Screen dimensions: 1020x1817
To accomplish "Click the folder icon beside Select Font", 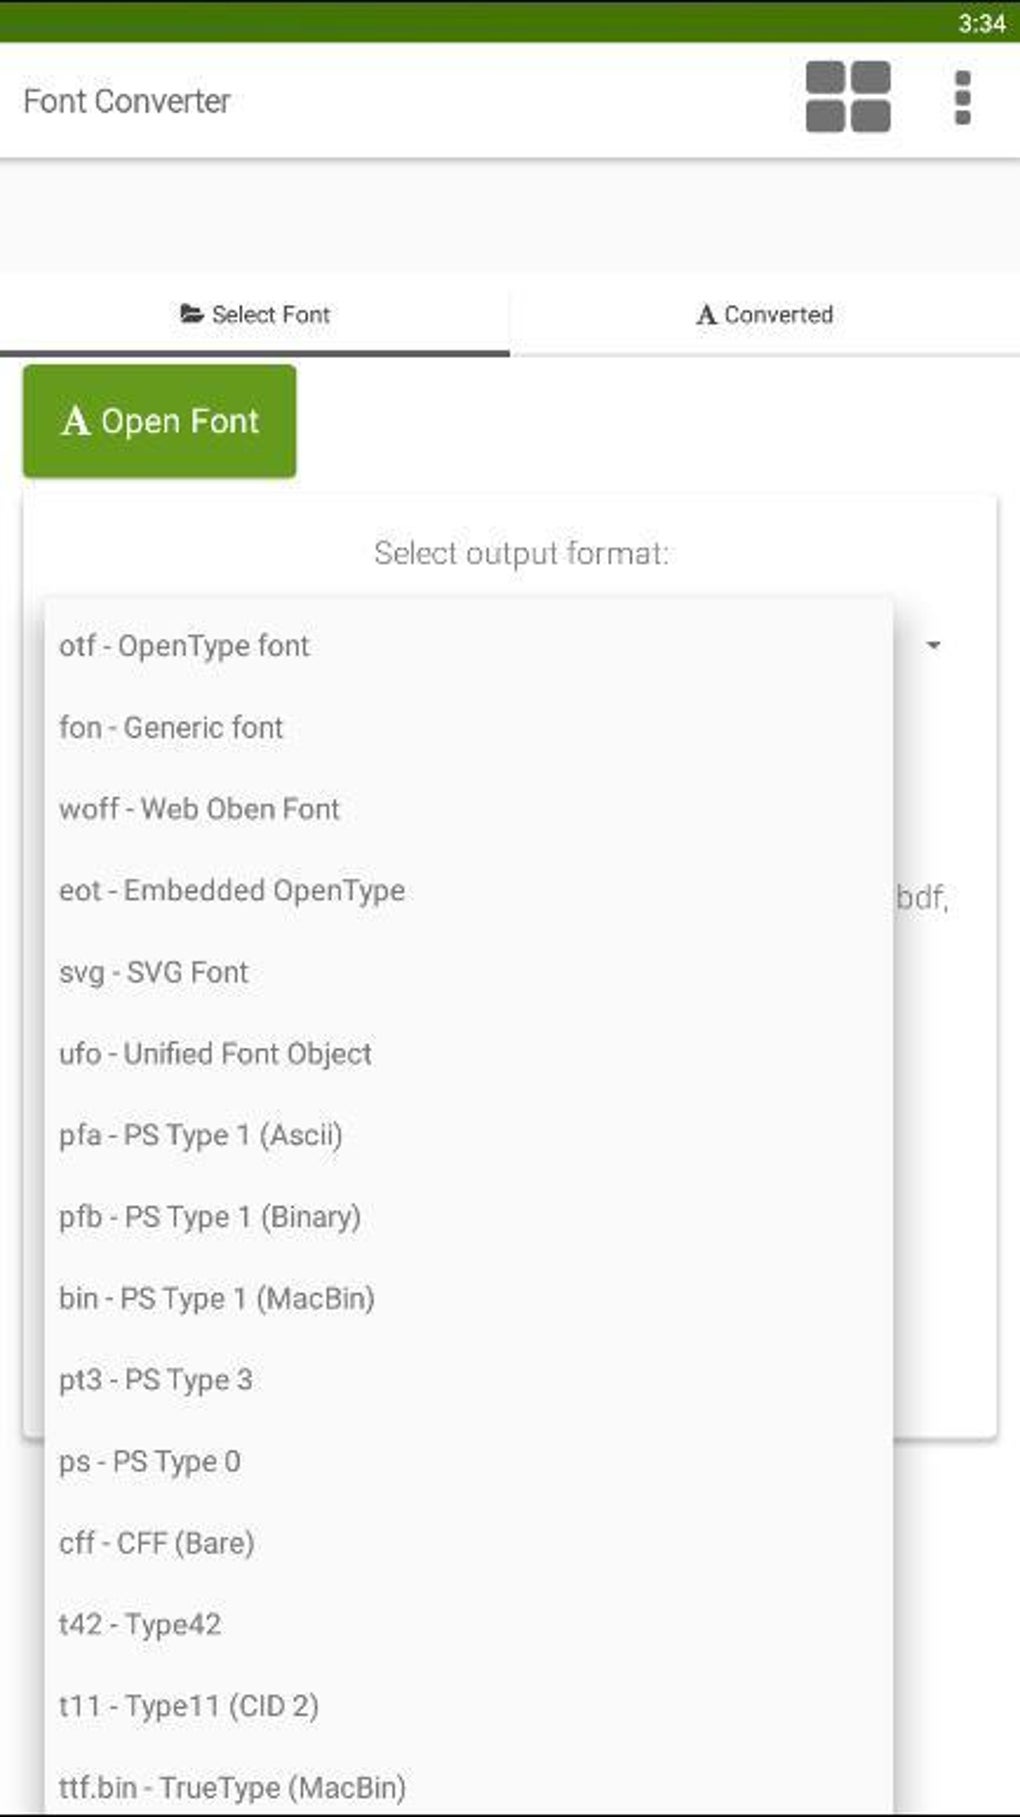I will point(192,314).
